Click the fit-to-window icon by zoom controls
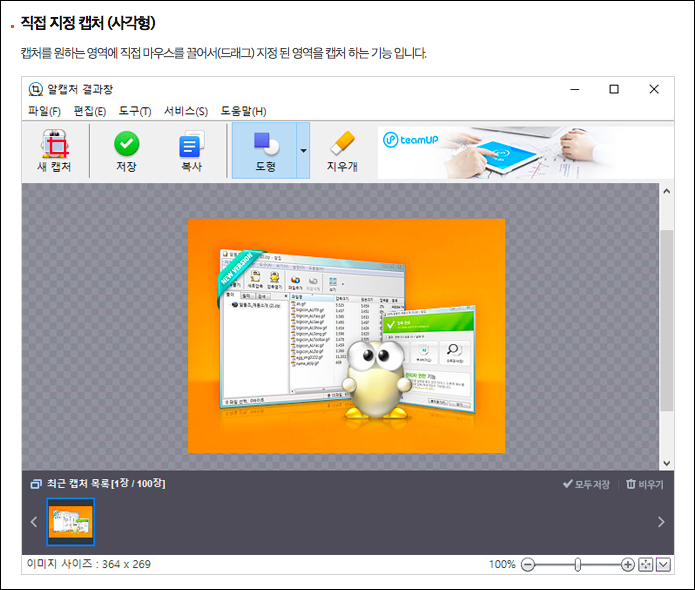695x590 pixels. tap(646, 565)
